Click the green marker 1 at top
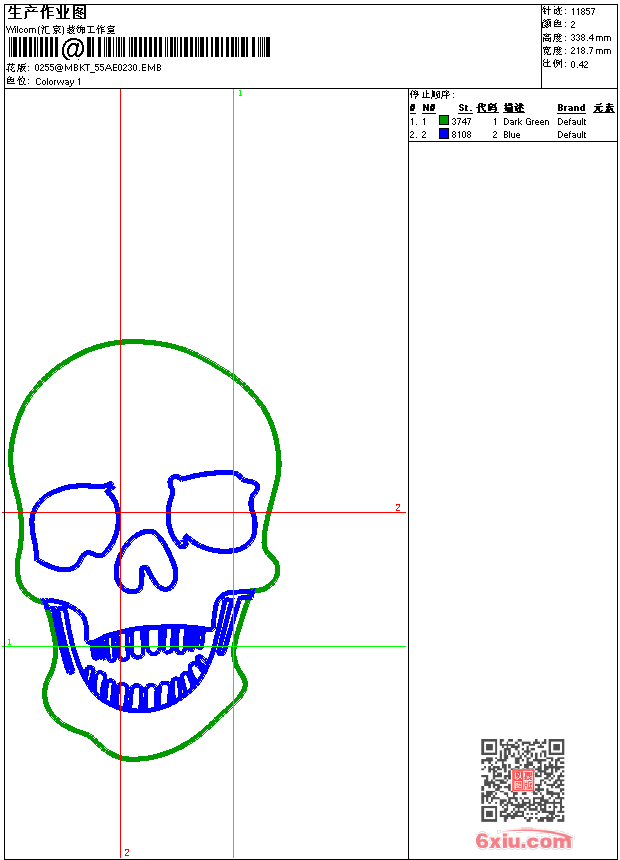Viewport: 620px width, 860px height. 240,93
